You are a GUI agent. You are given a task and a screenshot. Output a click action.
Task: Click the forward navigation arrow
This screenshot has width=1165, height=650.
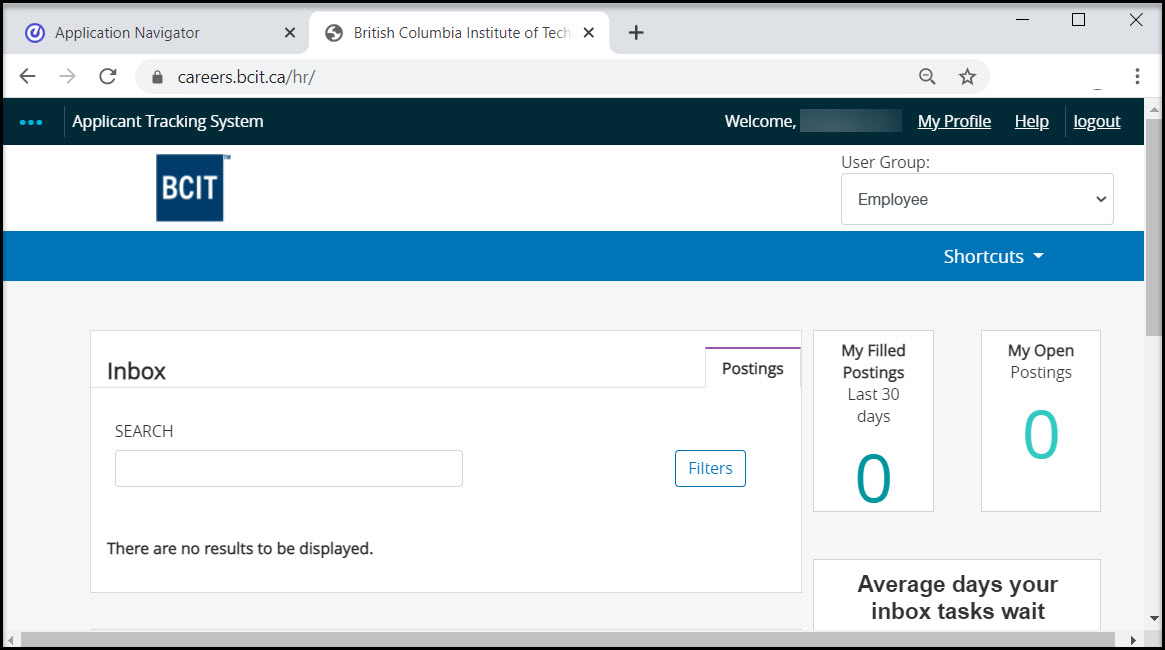(66, 76)
